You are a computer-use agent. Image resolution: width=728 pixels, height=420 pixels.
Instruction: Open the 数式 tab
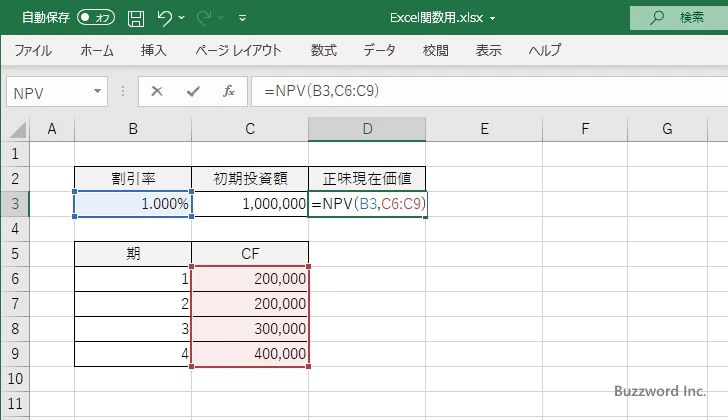point(324,50)
